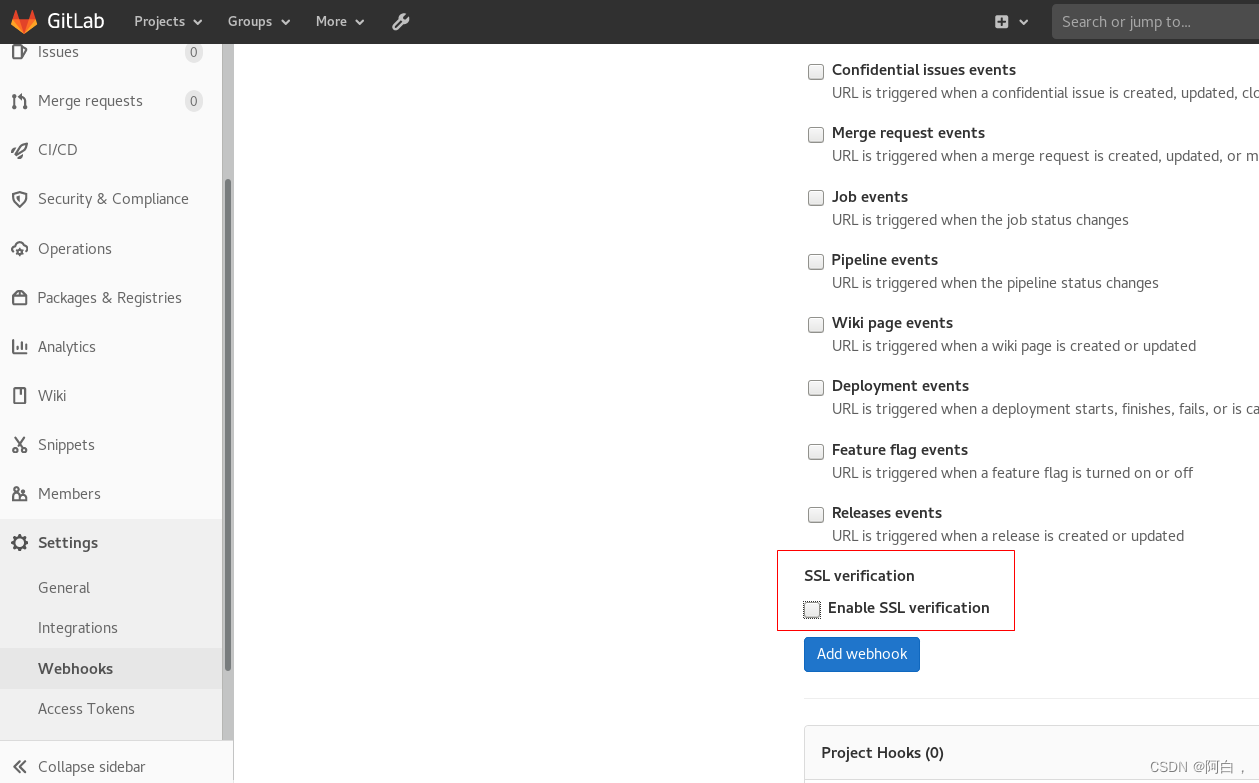Click the sidebar vertical scrollbar
This screenshot has height=783, width=1259.
coord(228,425)
